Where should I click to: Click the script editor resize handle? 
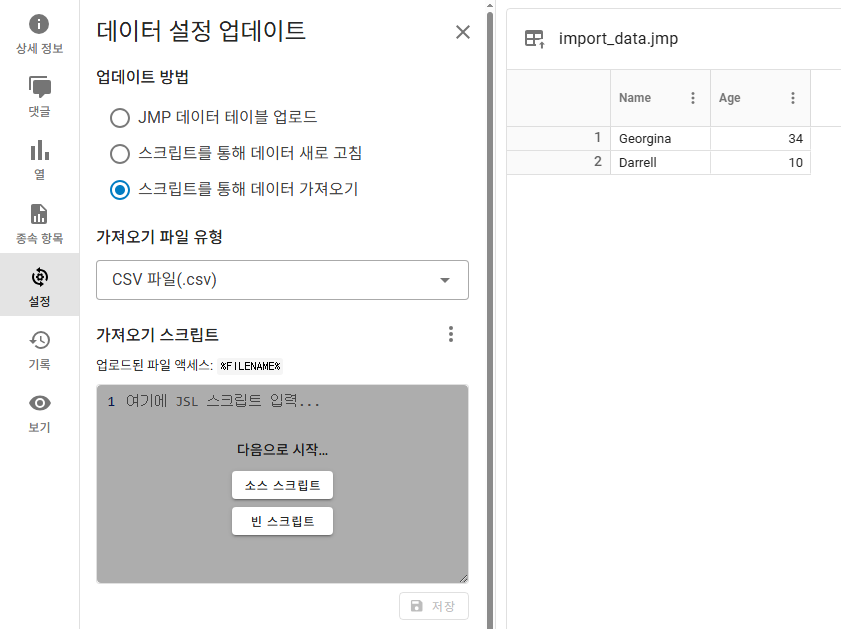[x=463, y=578]
